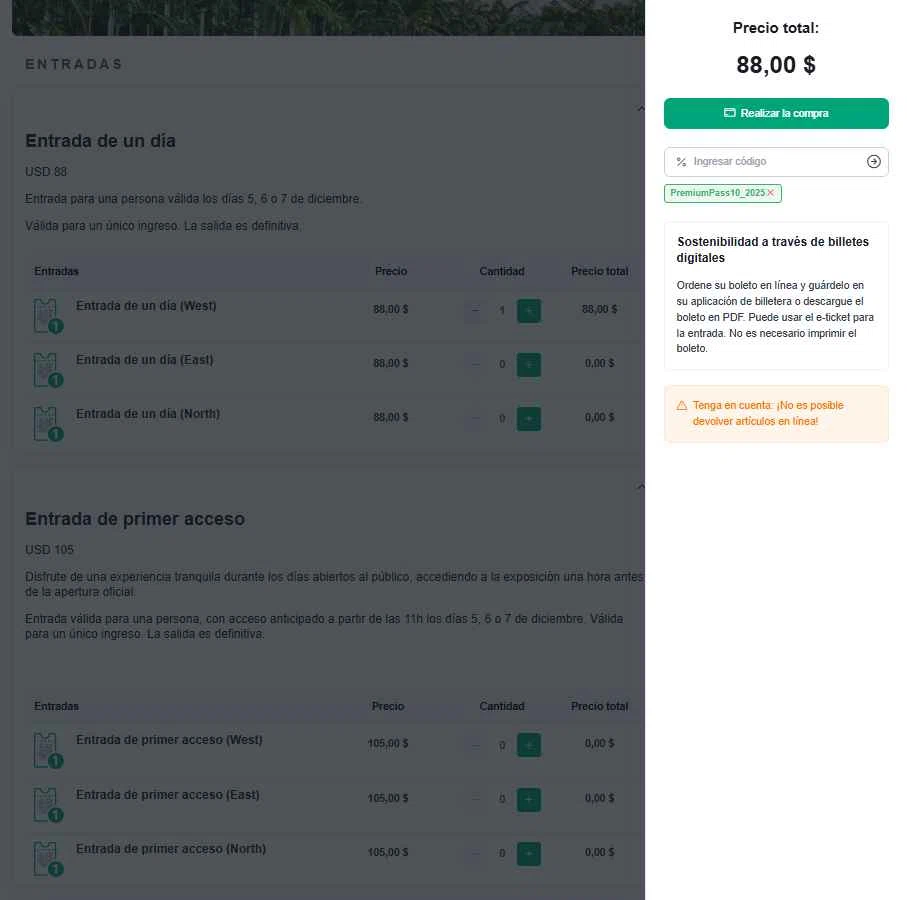907x900 pixels.
Task: Remove the PremiumPass10_2025 coupon code
Action: pyautogui.click(x=770, y=193)
